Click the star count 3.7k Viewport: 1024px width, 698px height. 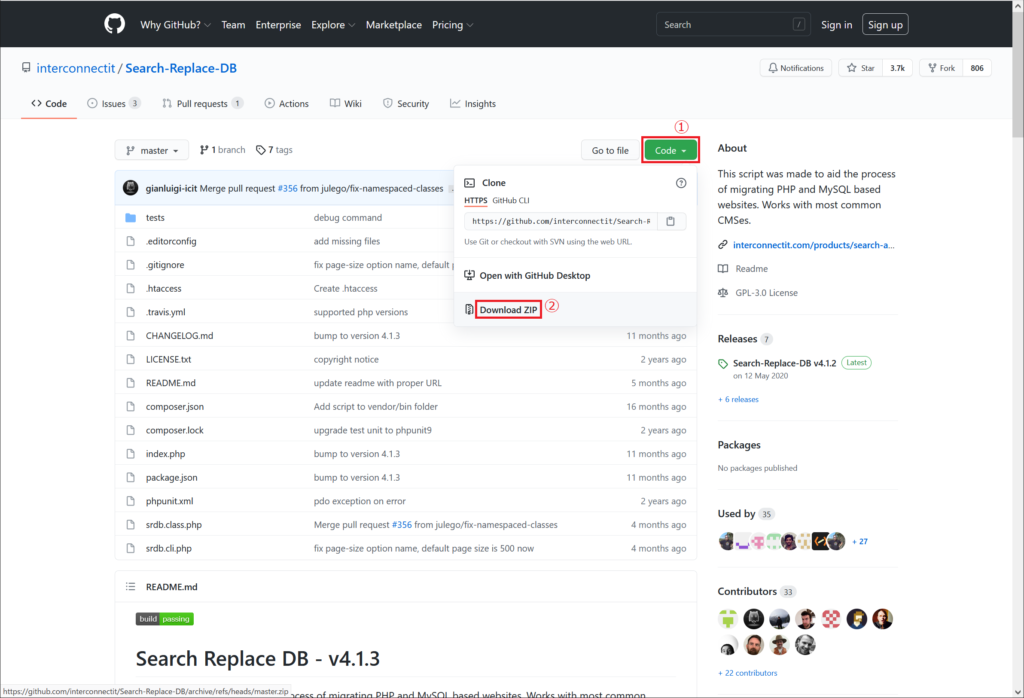tap(898, 68)
